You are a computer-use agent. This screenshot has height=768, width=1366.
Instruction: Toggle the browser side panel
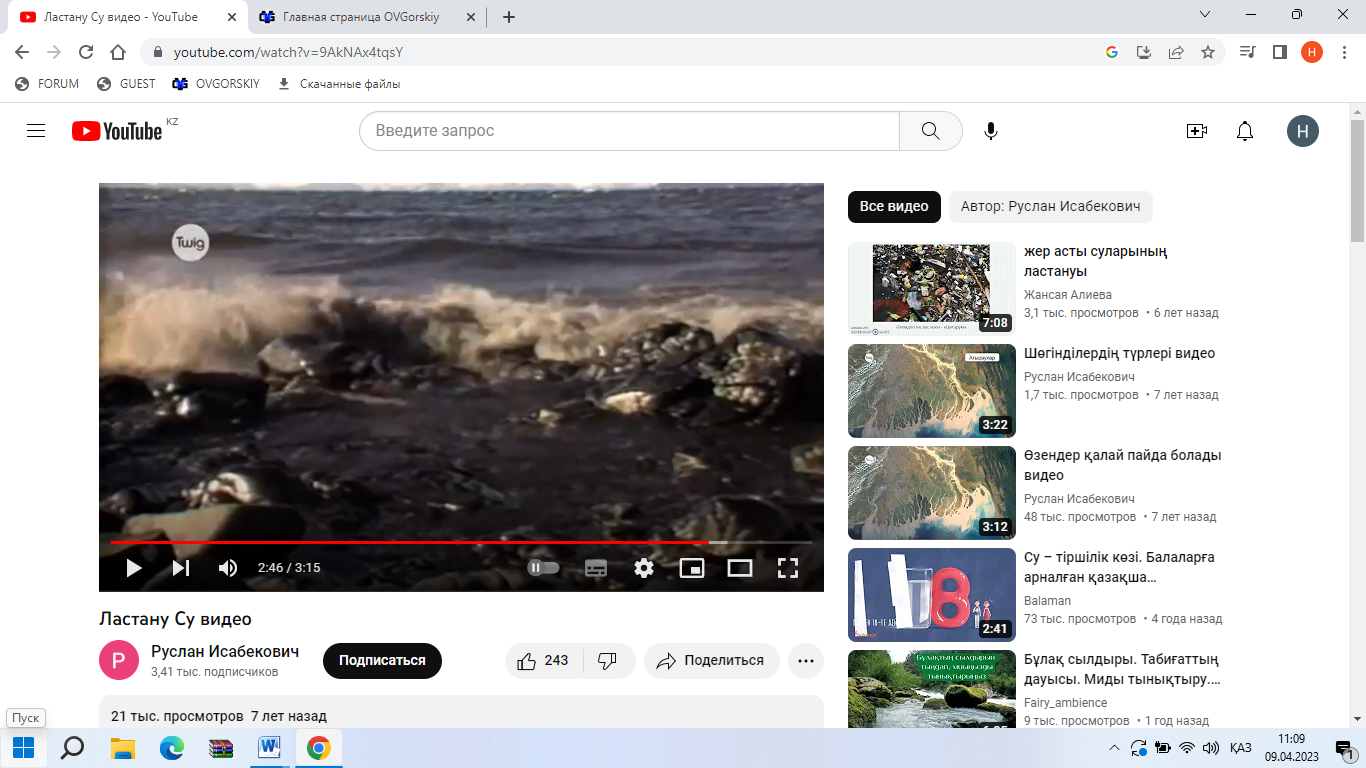pos(1279,52)
